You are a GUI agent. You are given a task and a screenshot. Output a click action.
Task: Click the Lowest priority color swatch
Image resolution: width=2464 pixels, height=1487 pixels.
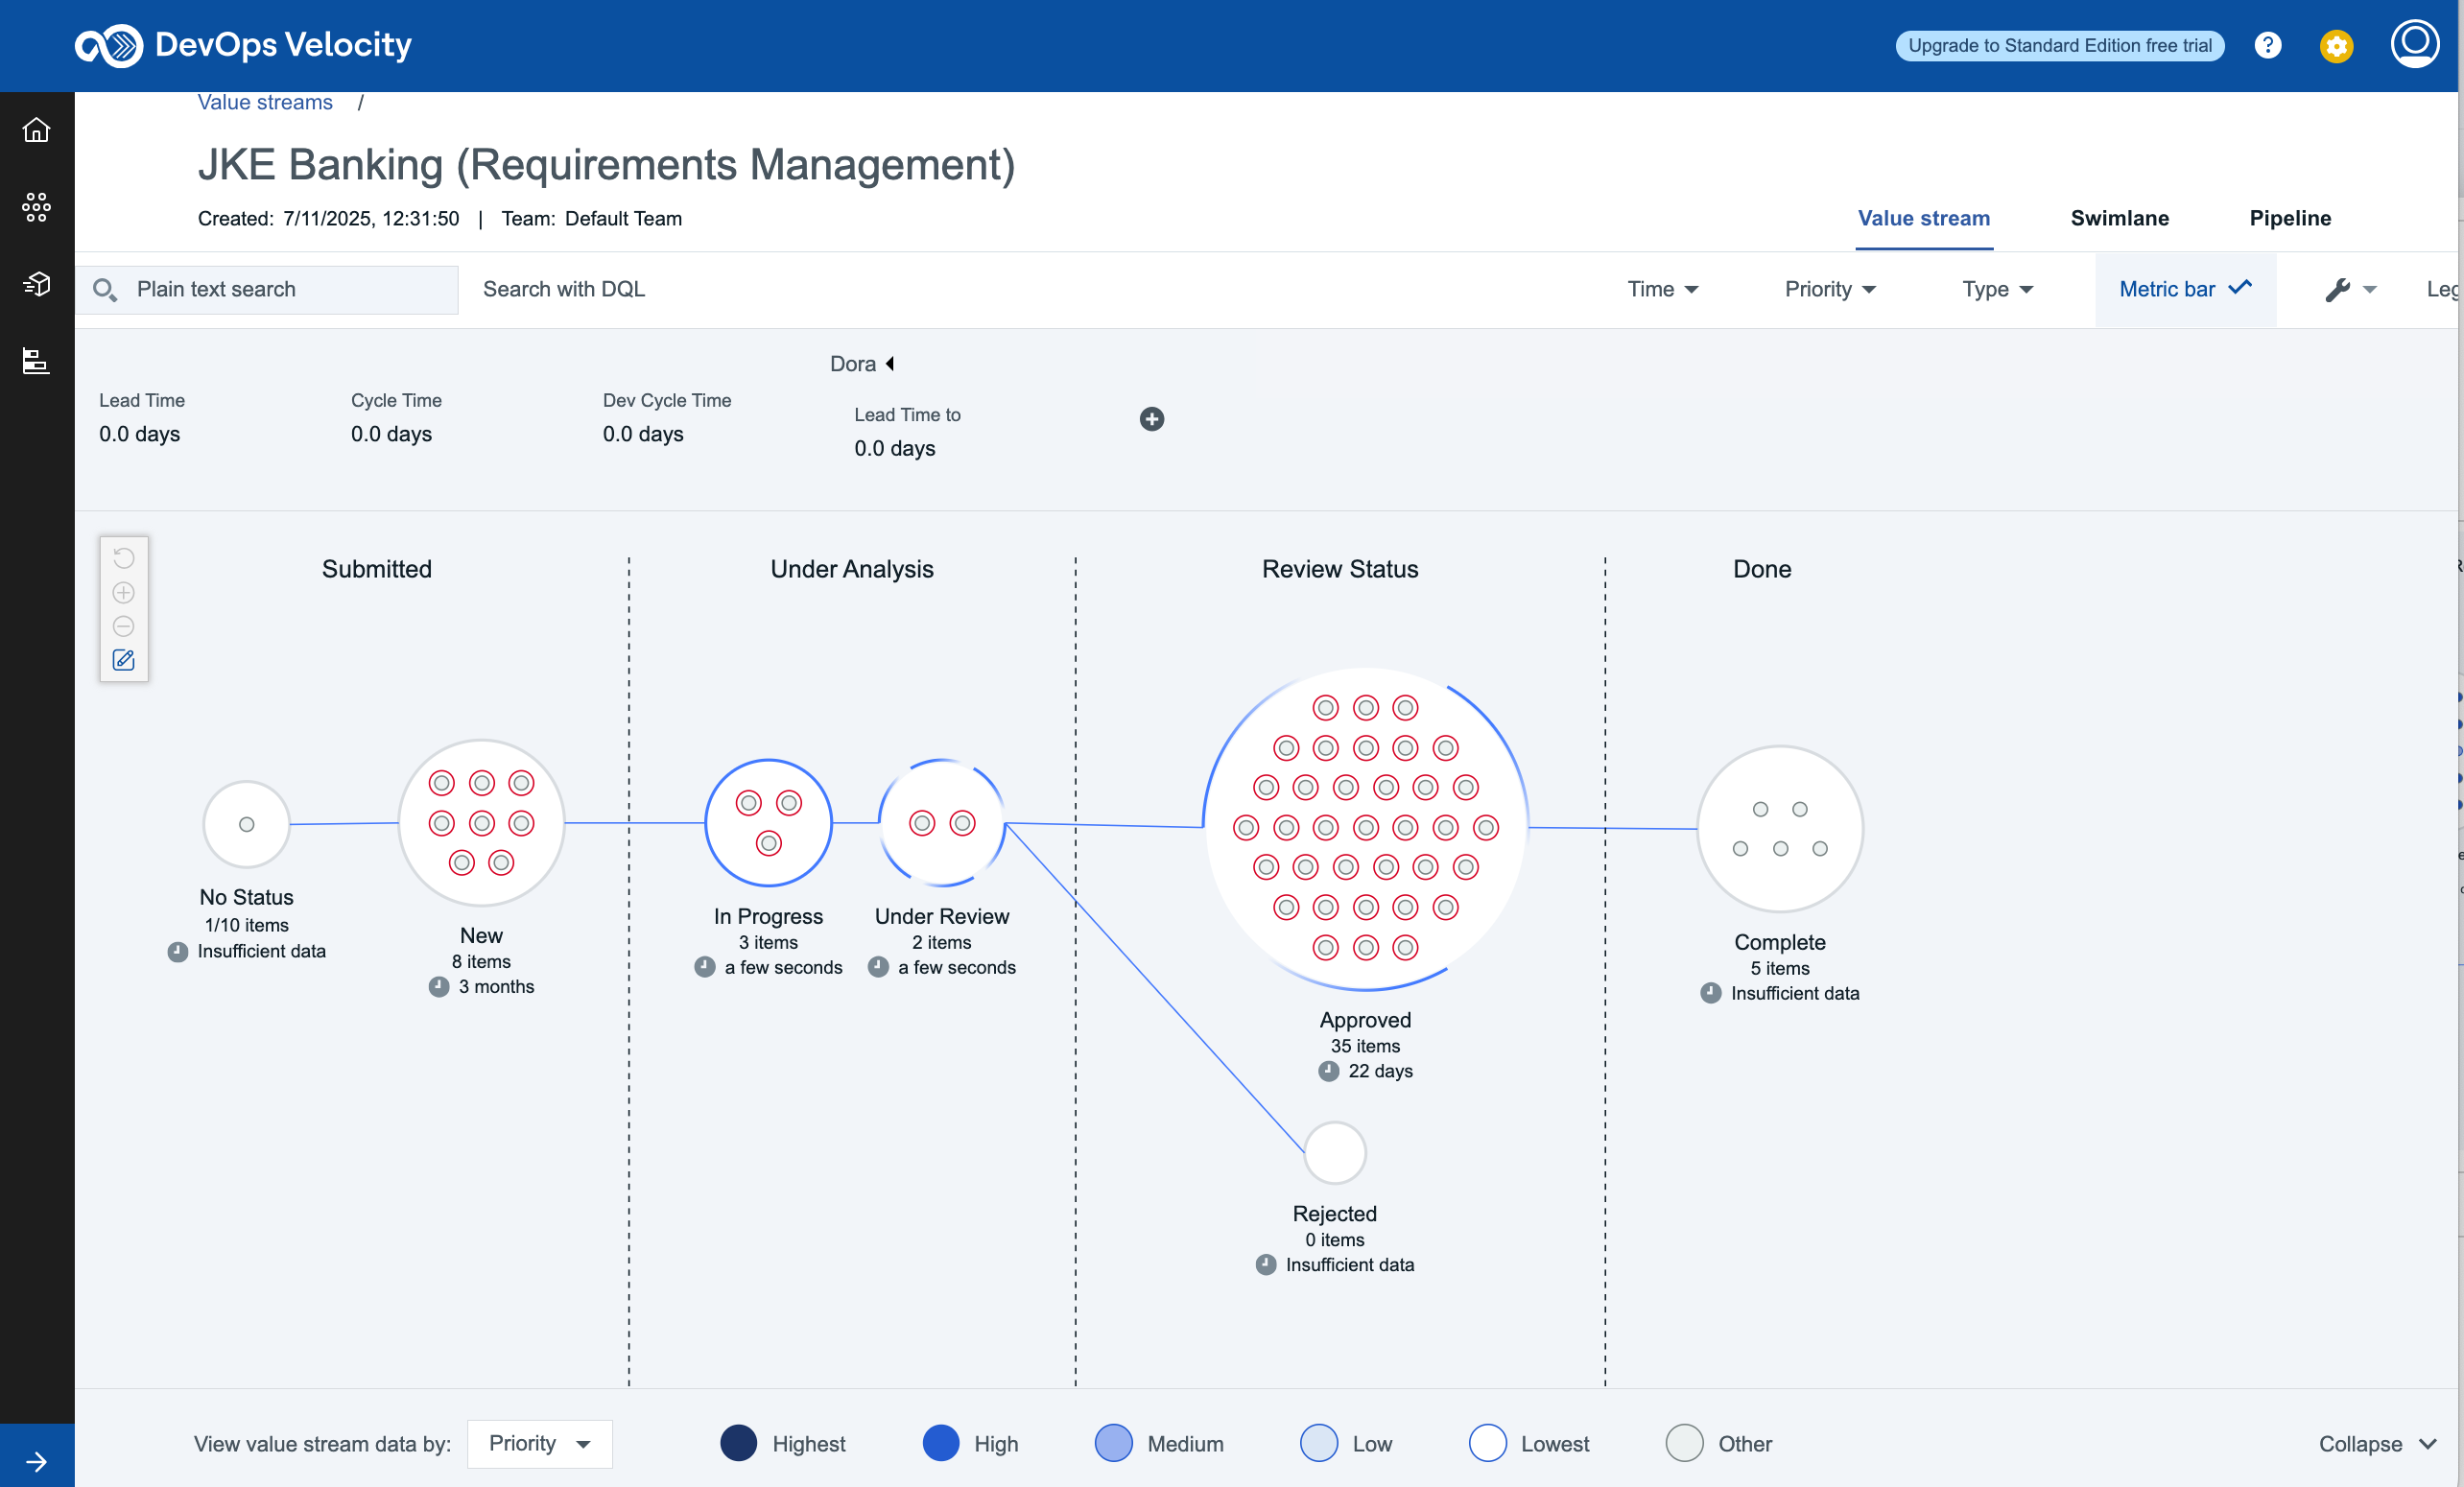(x=1487, y=1443)
